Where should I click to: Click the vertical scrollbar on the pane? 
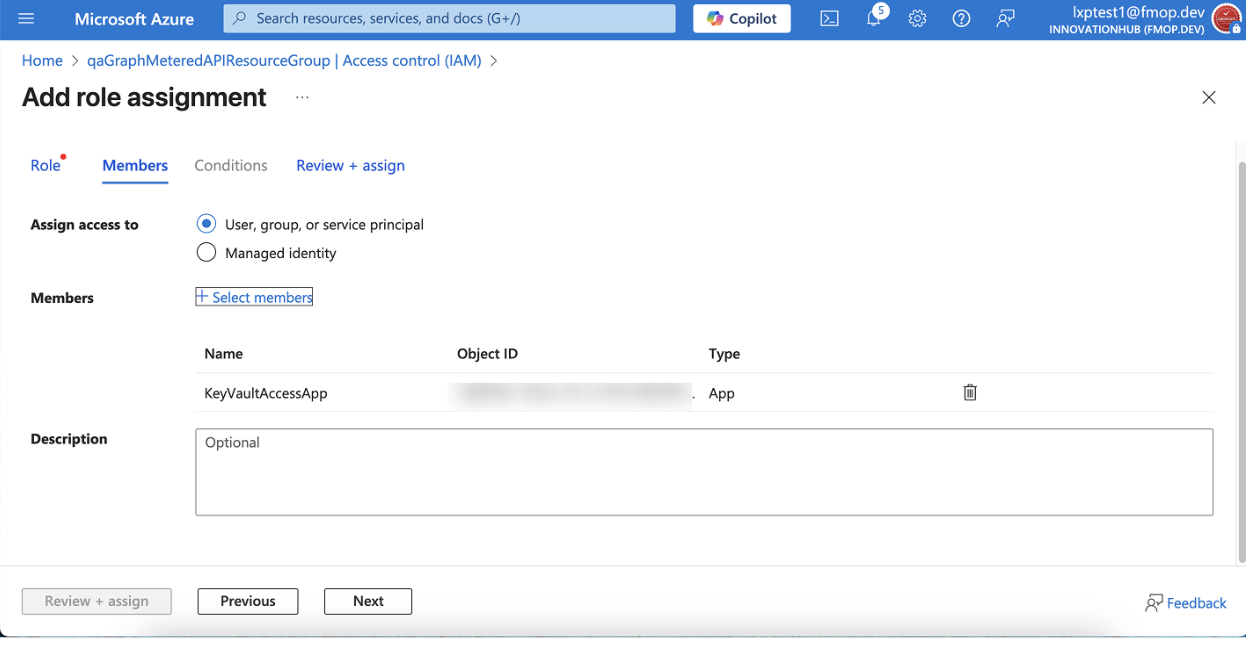pos(1241,360)
